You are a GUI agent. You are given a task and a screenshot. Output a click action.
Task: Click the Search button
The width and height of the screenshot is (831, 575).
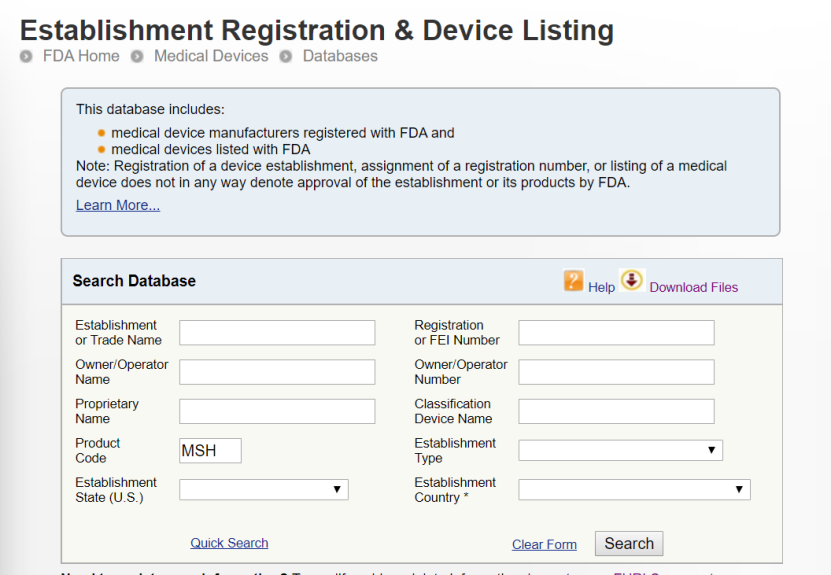(x=629, y=544)
